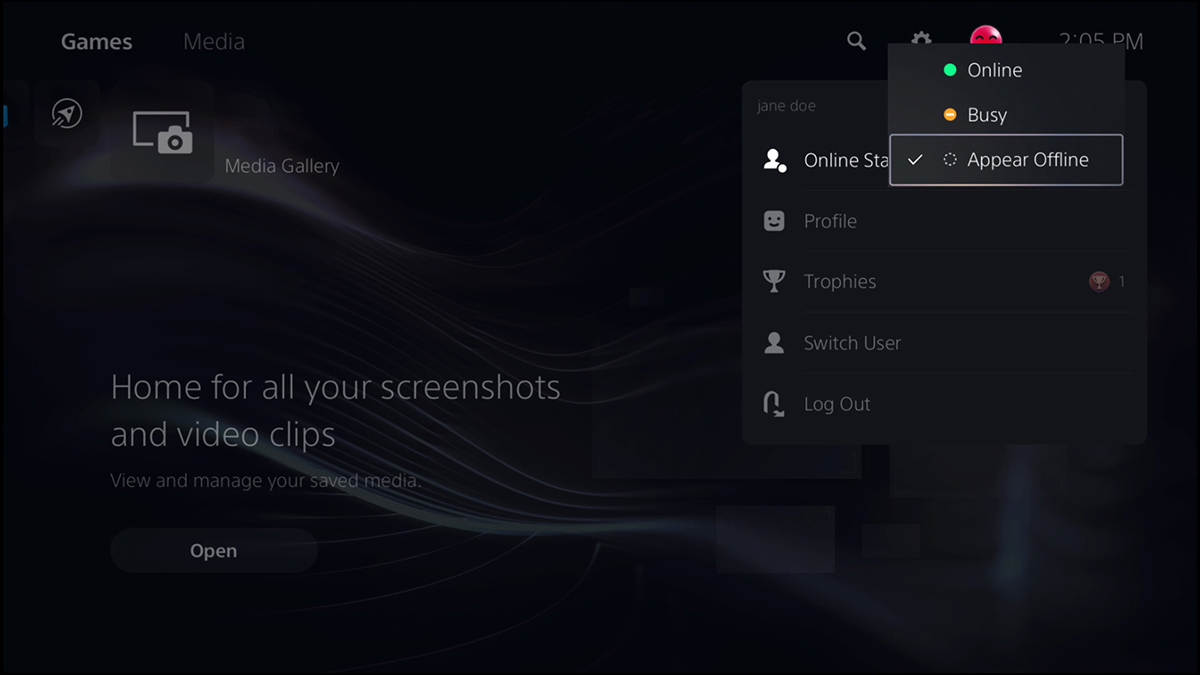Switch to the Games tab
The height and width of the screenshot is (675, 1200).
click(x=96, y=41)
